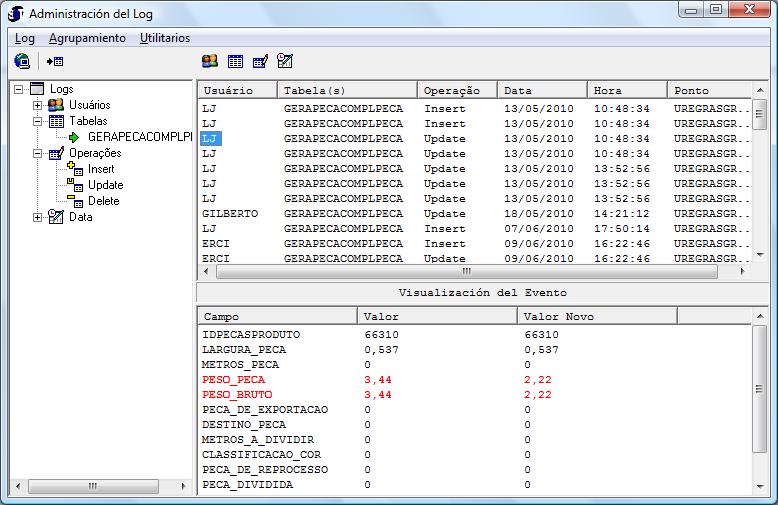Click the users group toolbar icon
Screen dimensions: 778x505
pos(210,61)
